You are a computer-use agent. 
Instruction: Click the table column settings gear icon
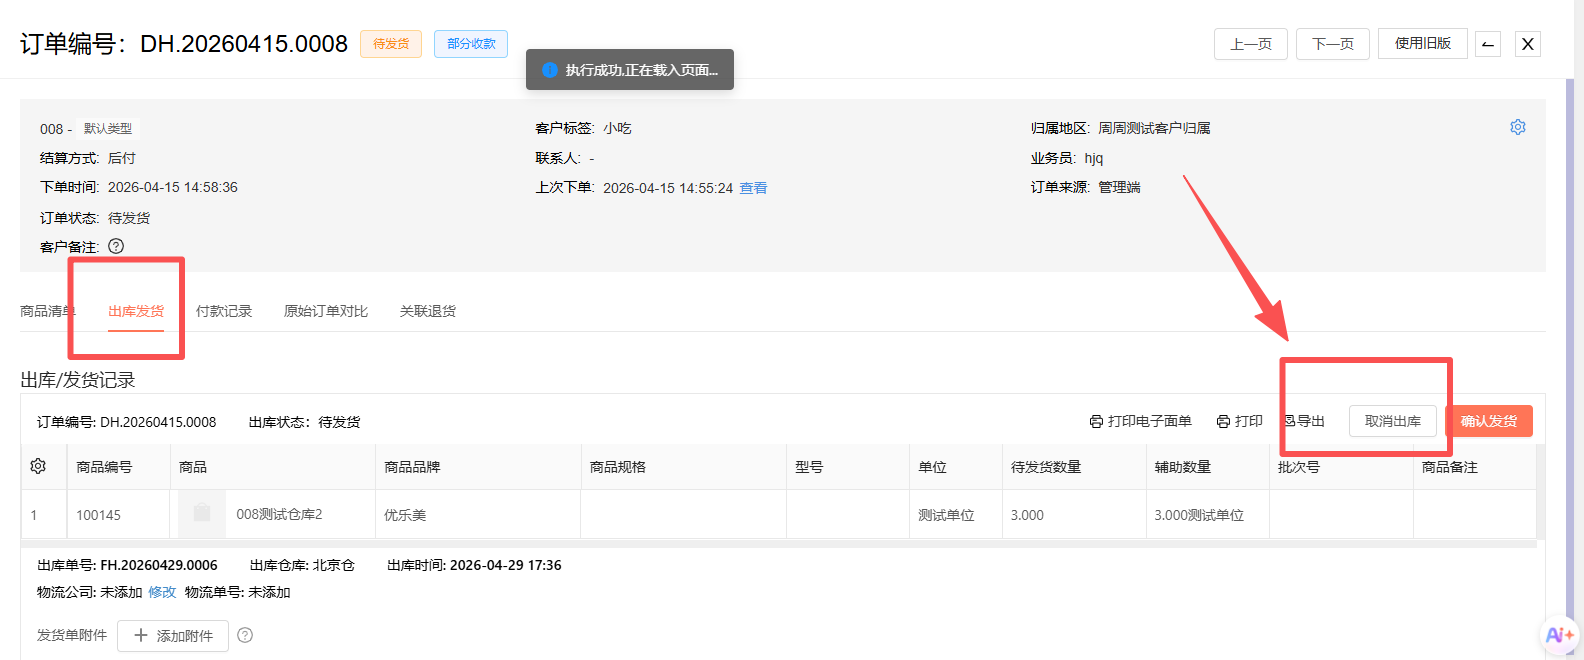[x=38, y=466]
